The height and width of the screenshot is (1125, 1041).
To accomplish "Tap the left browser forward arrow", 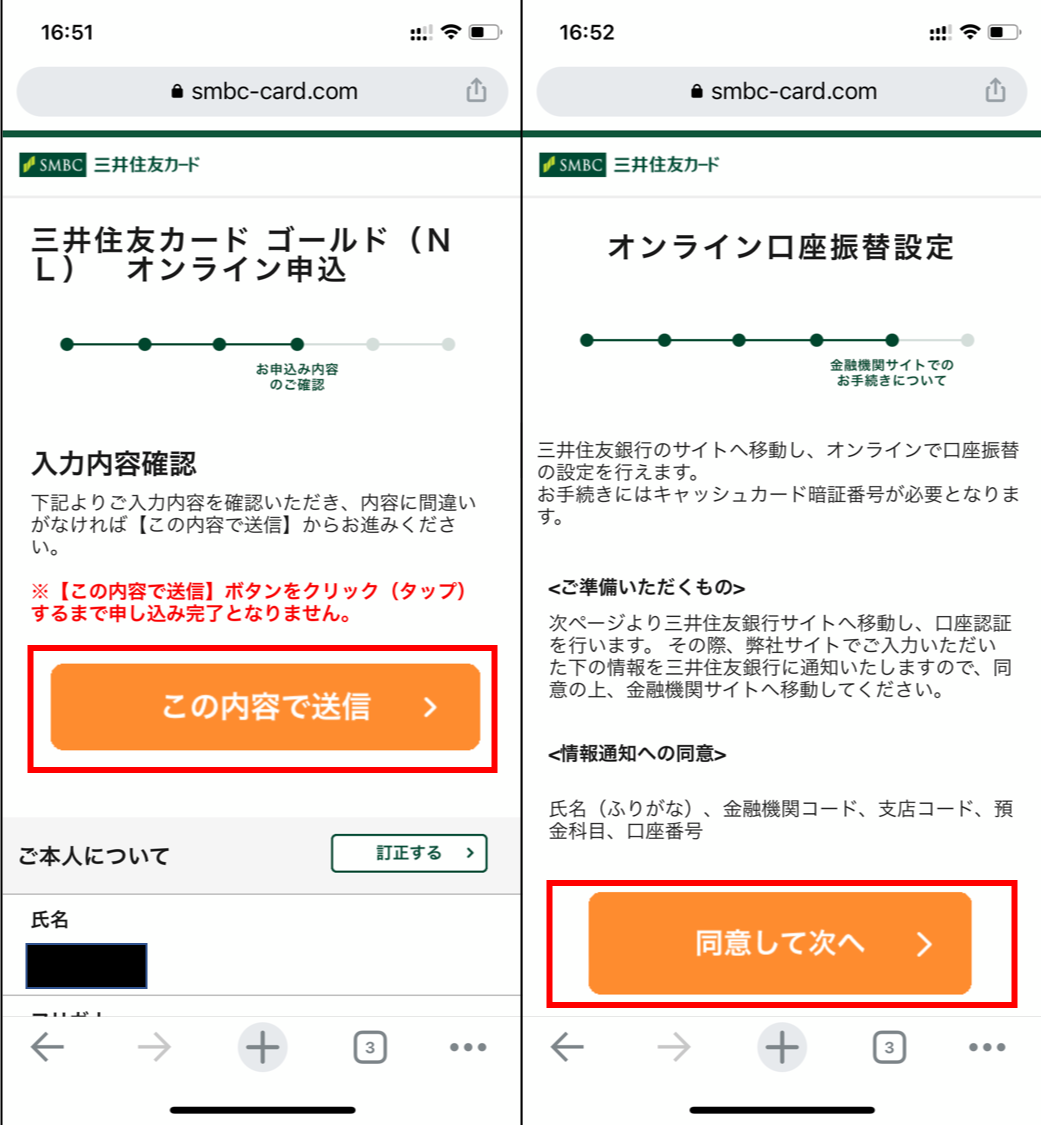I will point(154,1048).
